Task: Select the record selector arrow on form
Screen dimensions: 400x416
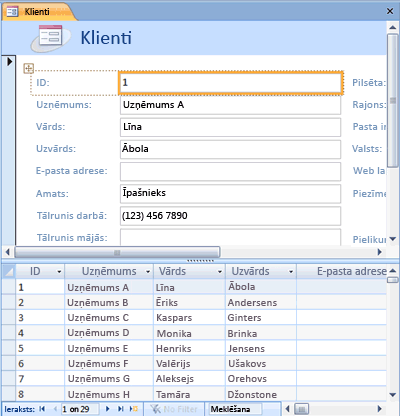Action: 9,62
